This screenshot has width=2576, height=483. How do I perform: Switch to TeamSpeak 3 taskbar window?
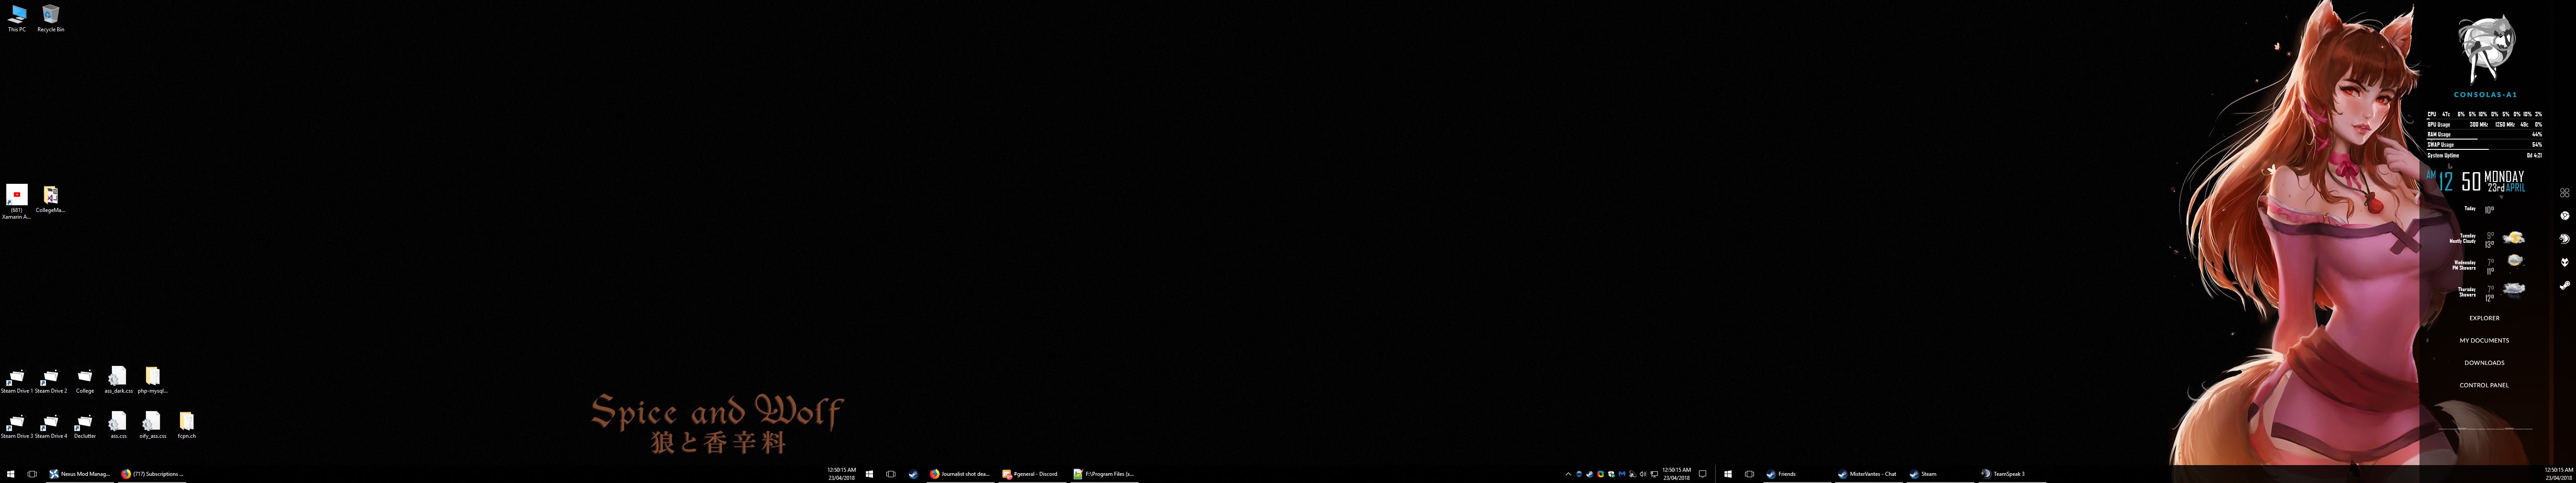pyautogui.click(x=2011, y=474)
